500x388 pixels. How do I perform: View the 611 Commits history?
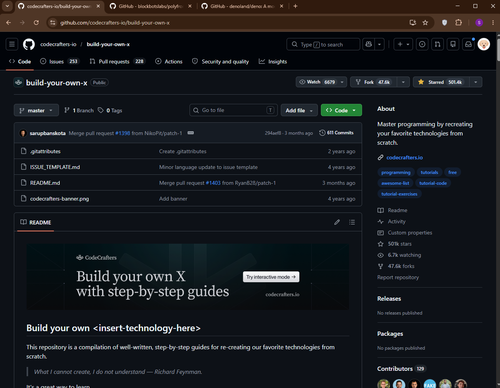(x=336, y=133)
